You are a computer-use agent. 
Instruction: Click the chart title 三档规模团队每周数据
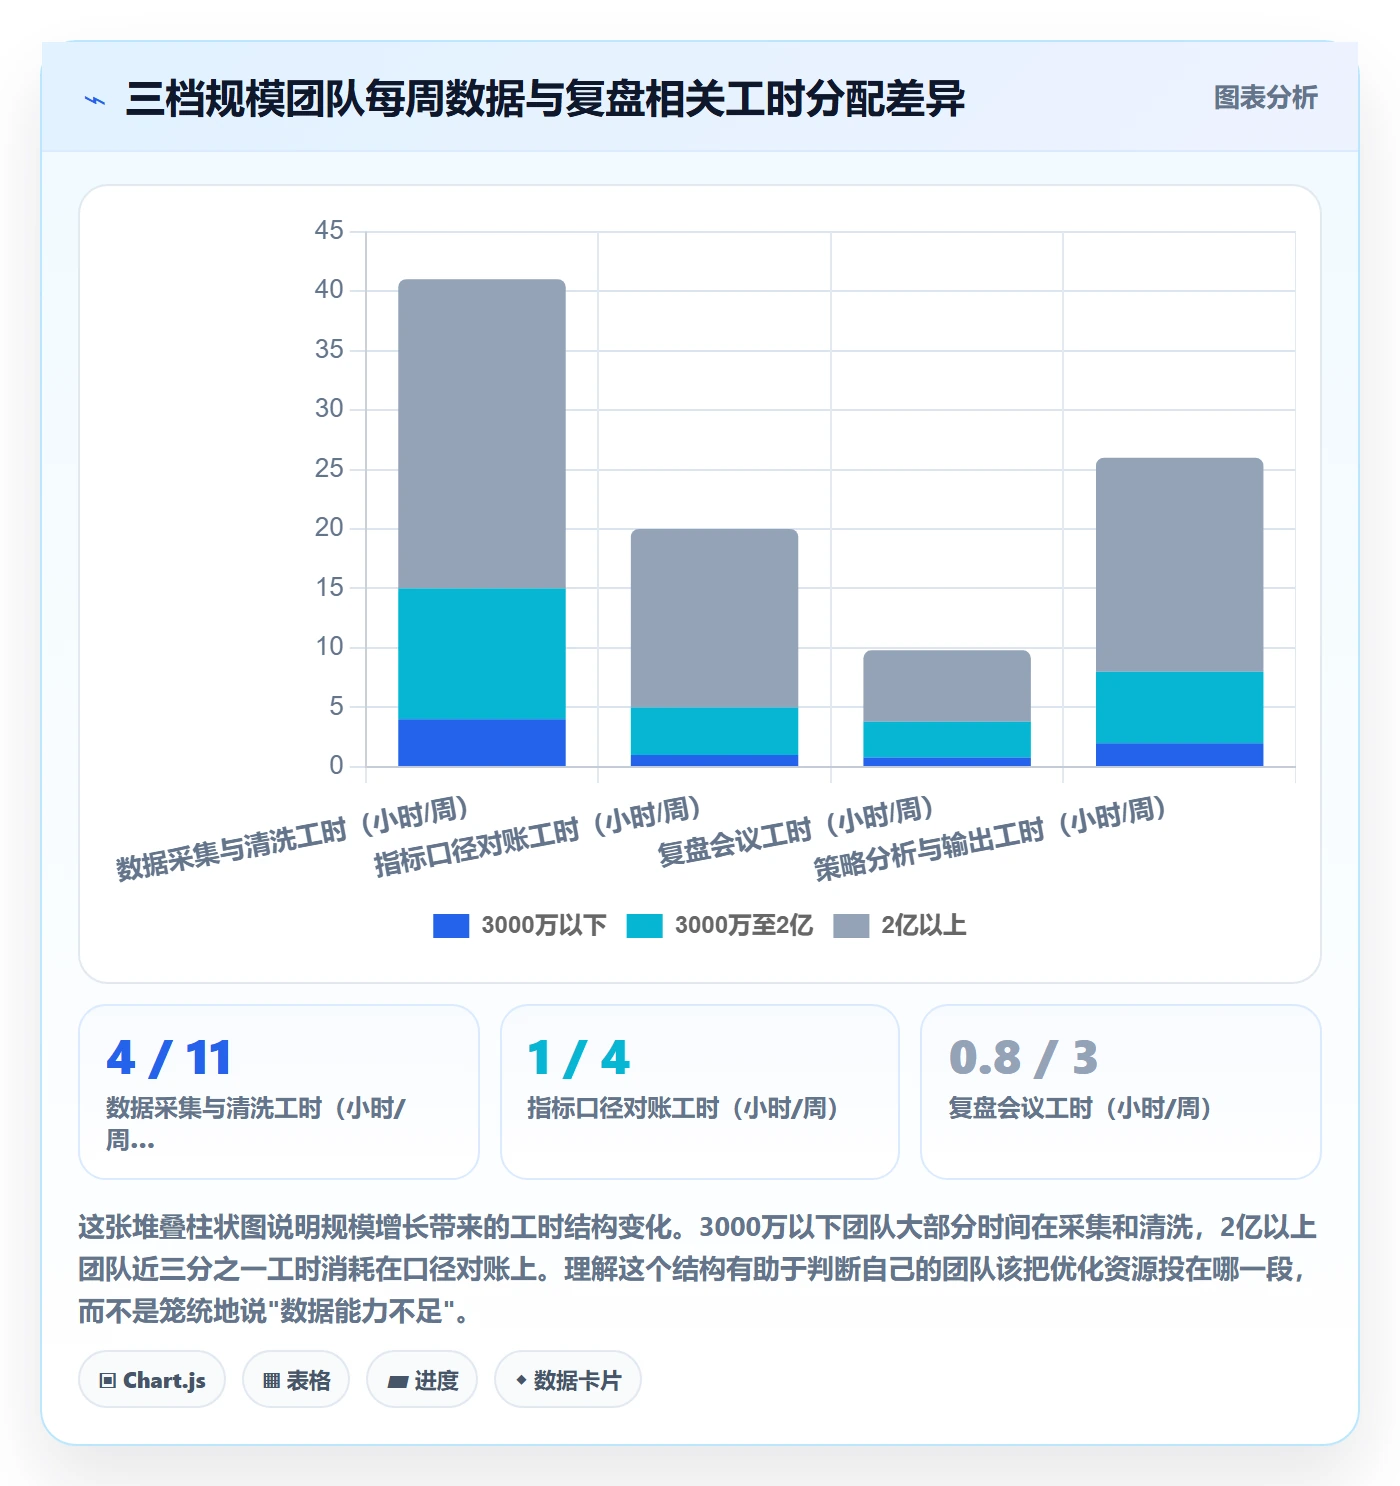coord(545,99)
